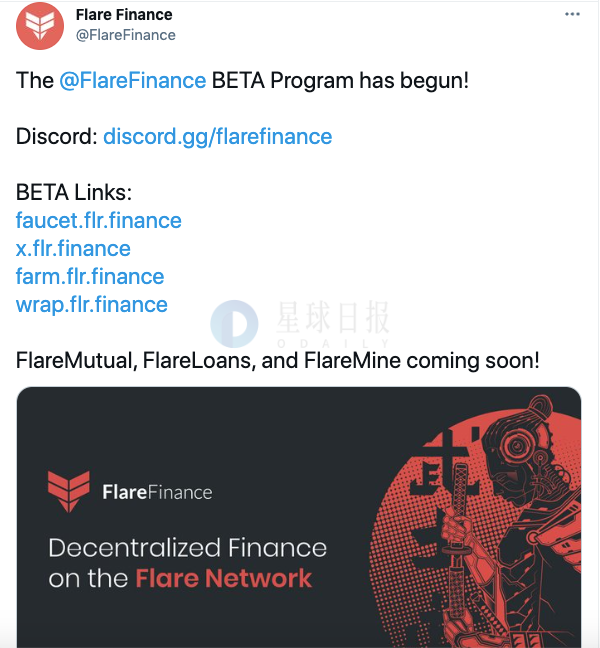Click the Odaily watermark logo circle
This screenshot has width=600, height=648.
[x=234, y=324]
